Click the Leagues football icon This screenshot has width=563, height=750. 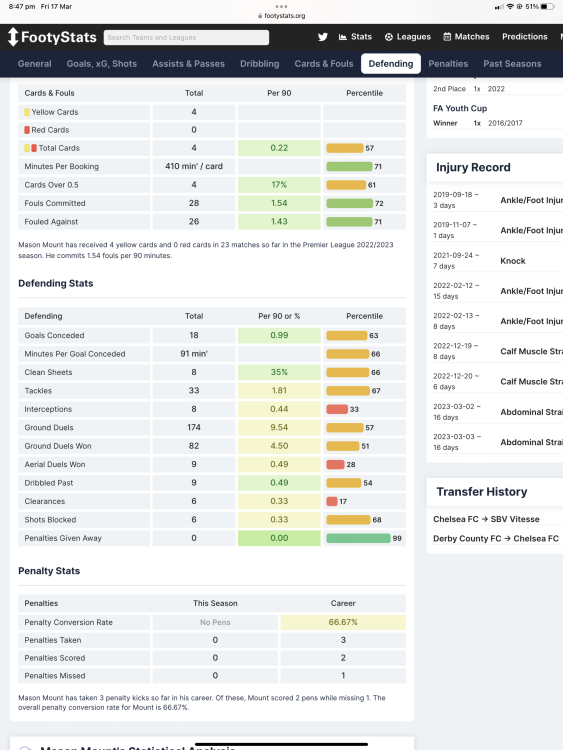(389, 37)
